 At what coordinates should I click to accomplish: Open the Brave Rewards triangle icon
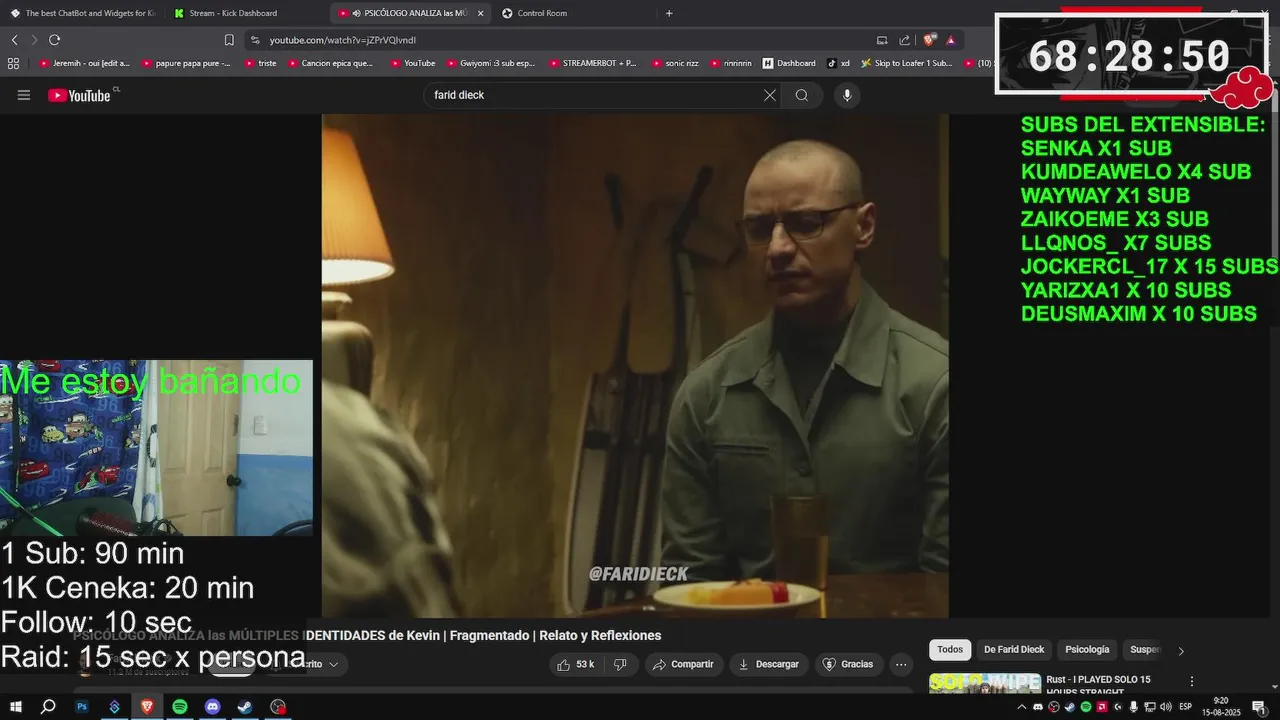click(x=950, y=40)
